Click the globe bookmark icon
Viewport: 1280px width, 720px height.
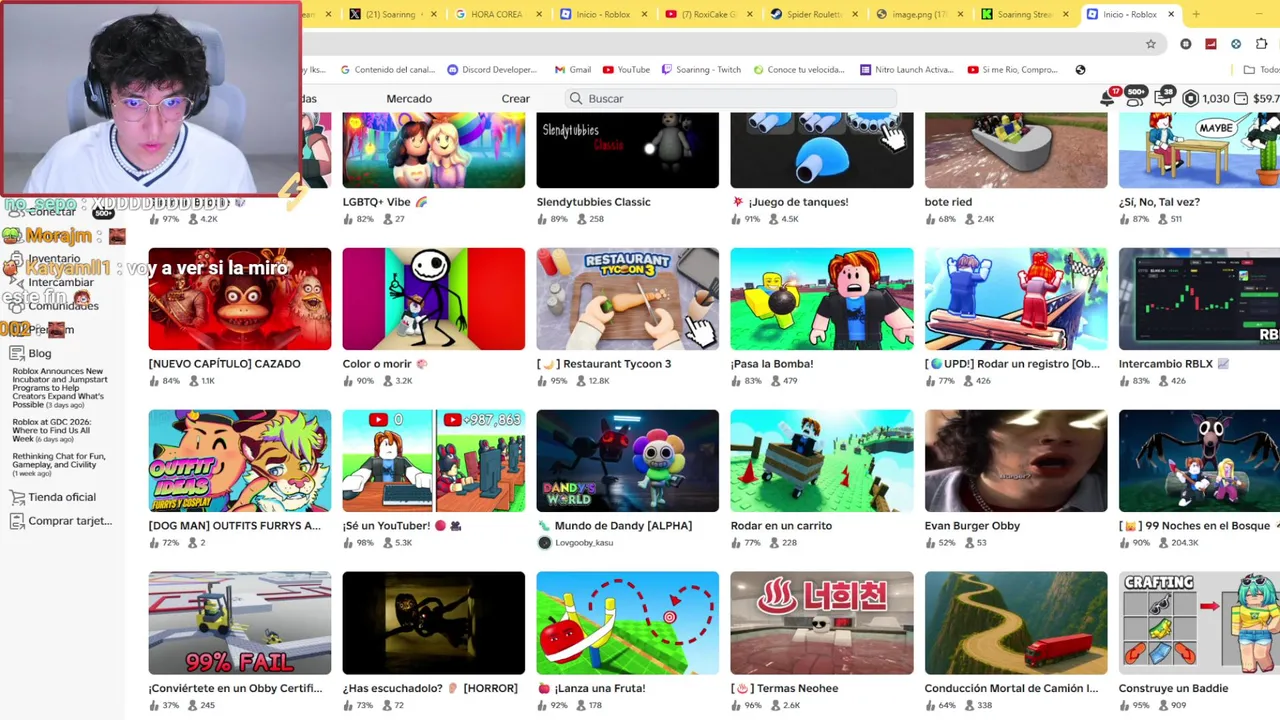point(1080,70)
